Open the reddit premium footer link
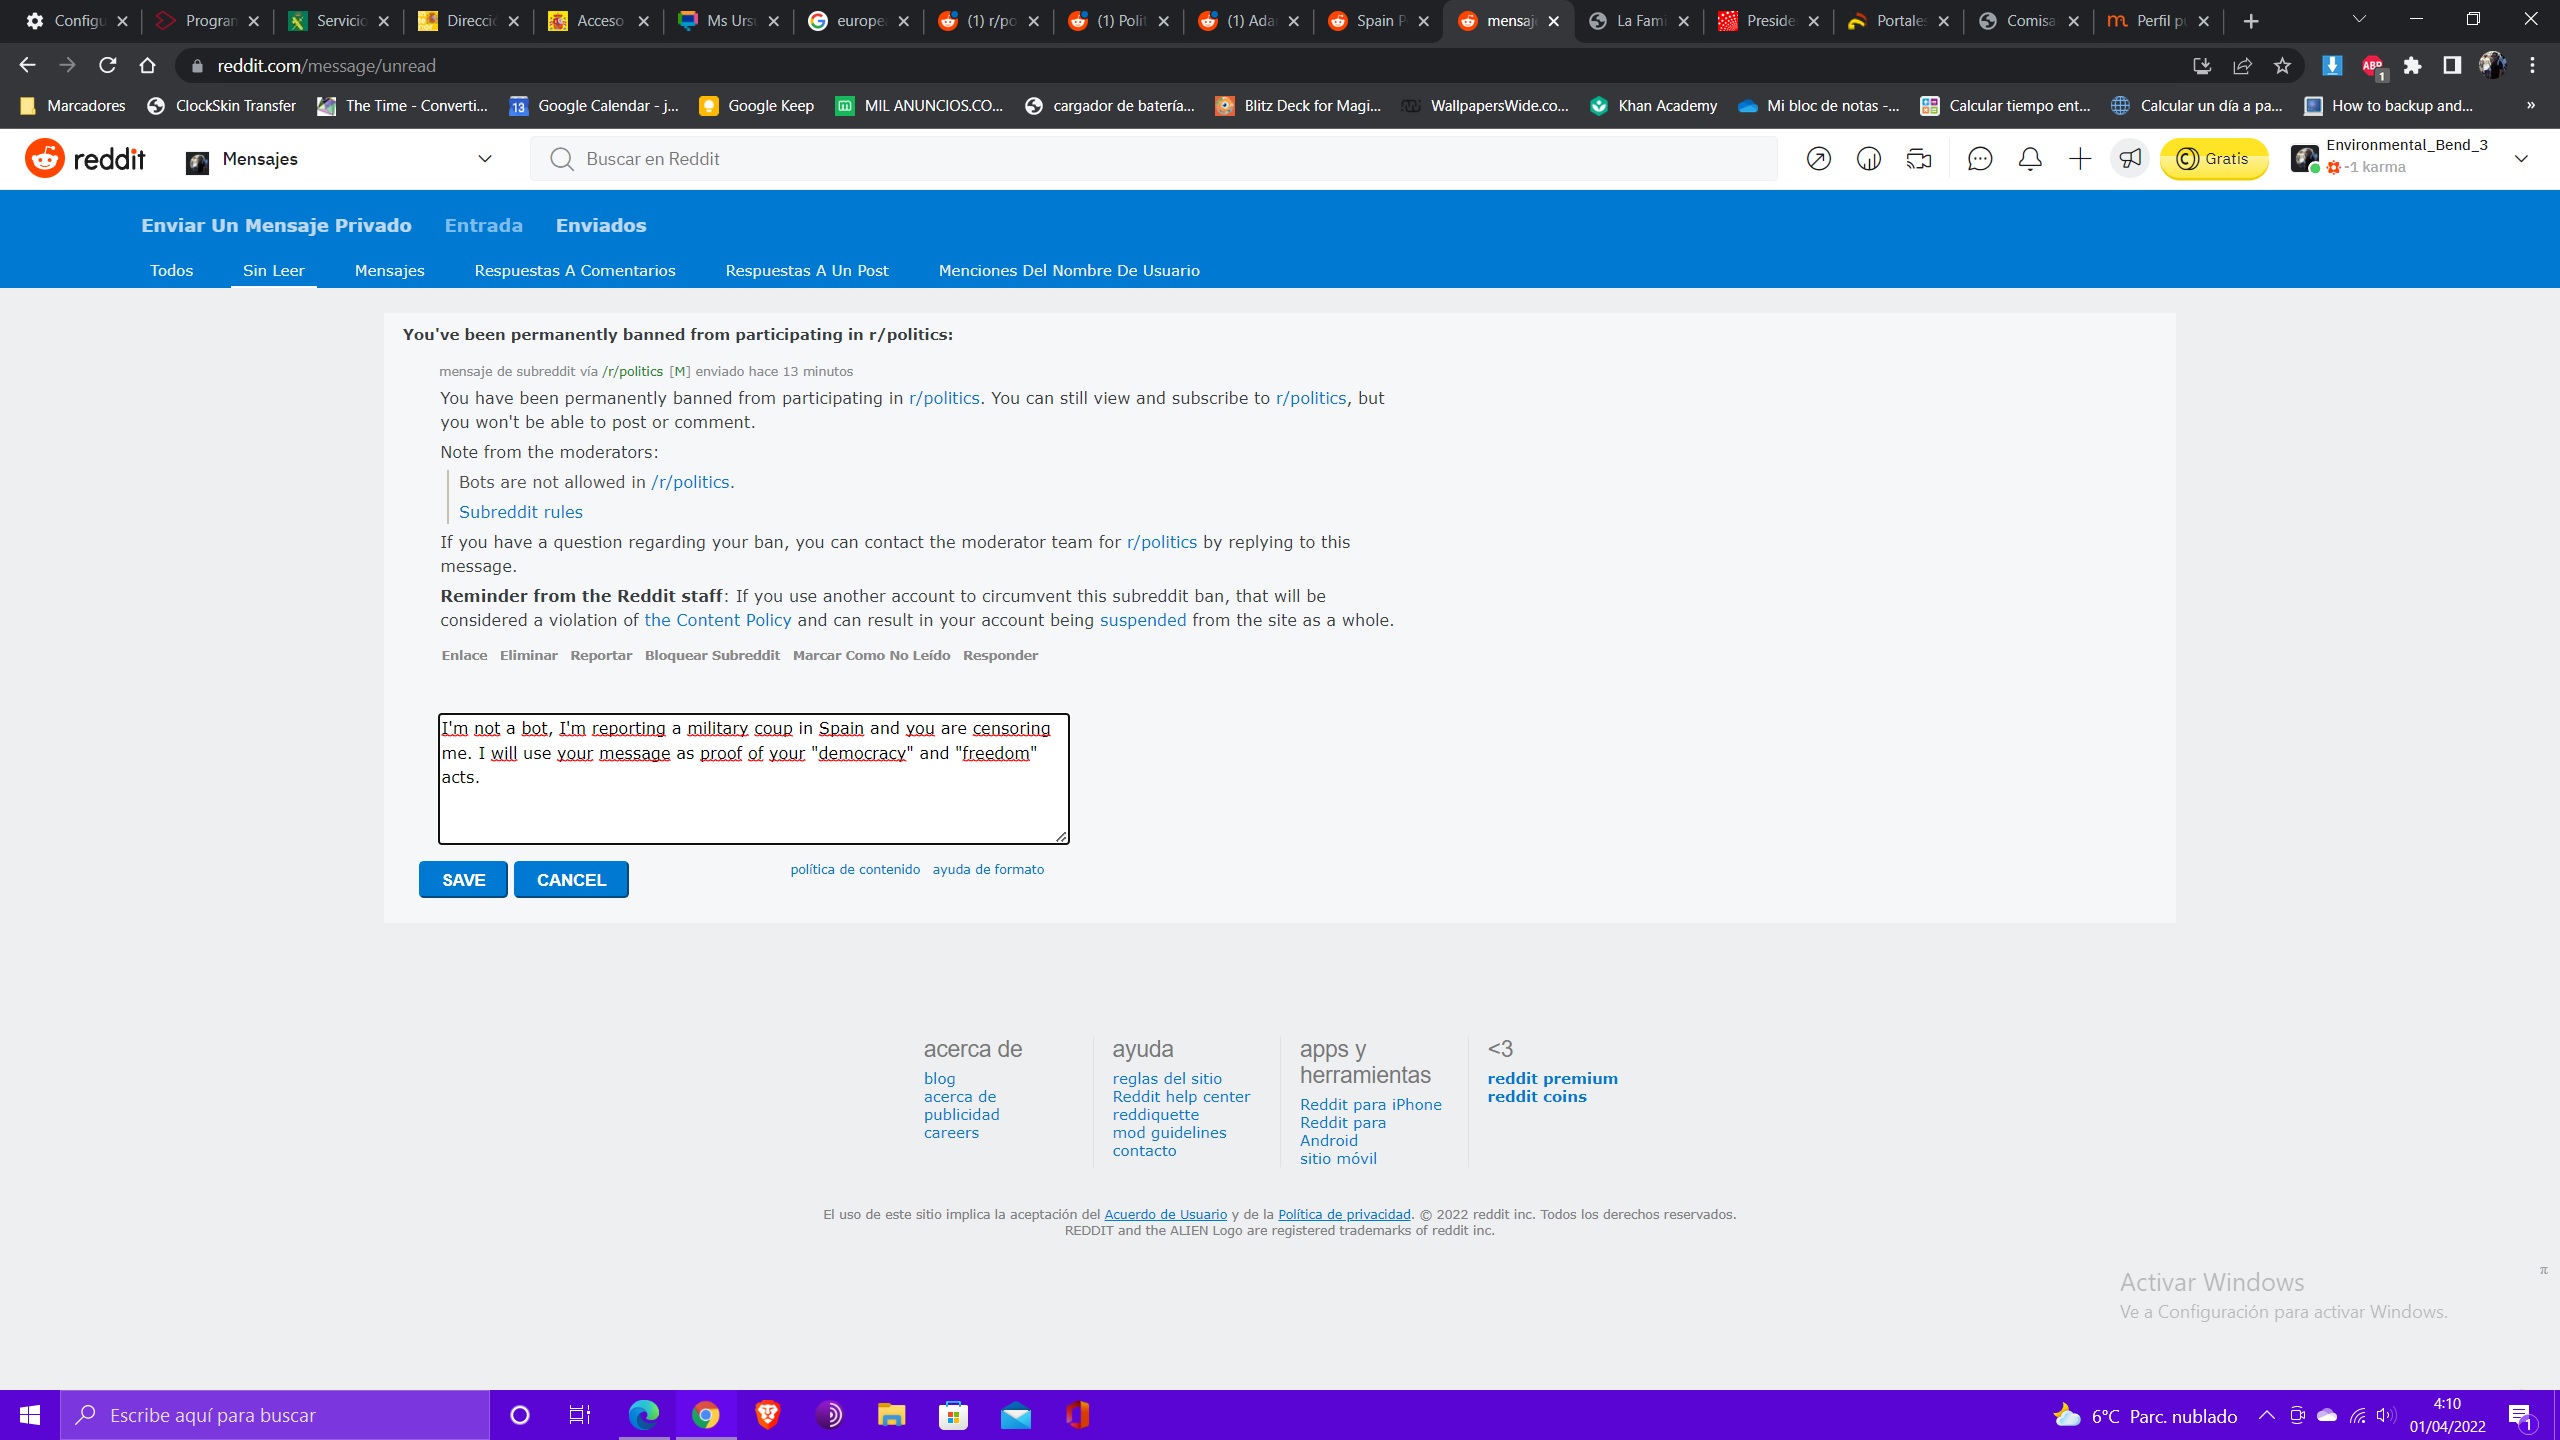Viewport: 2560px width, 1440px height. point(1552,1078)
